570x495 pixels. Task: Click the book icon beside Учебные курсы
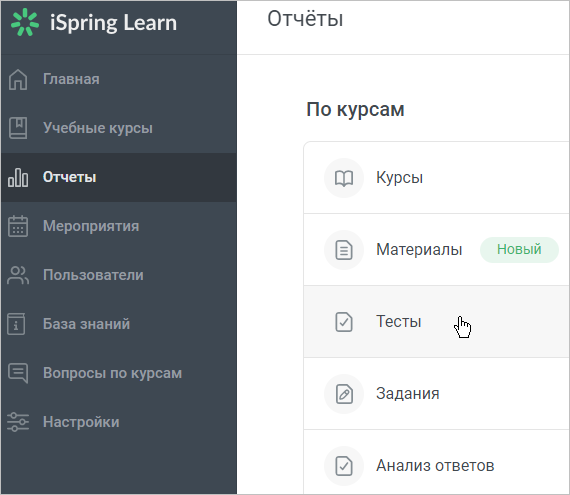(x=18, y=128)
